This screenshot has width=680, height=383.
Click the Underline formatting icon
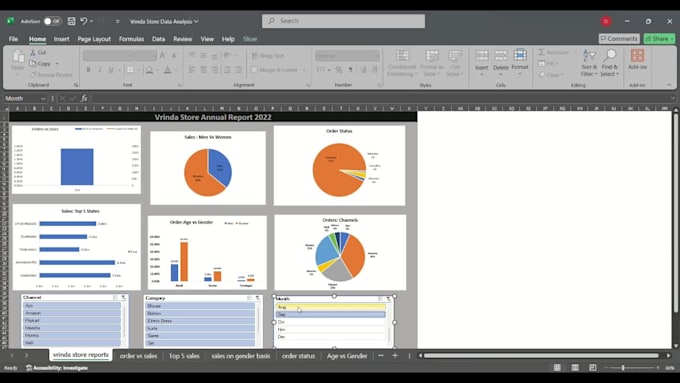pyautogui.click(x=111, y=70)
